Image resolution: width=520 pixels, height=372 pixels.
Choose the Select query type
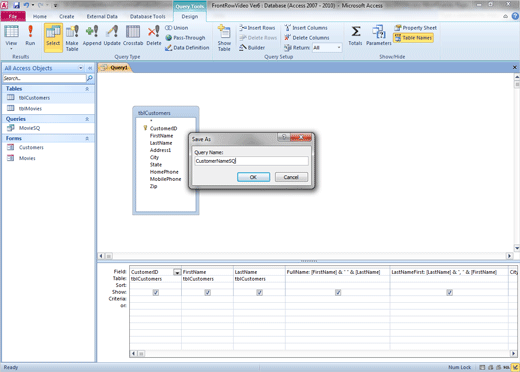tap(53, 37)
